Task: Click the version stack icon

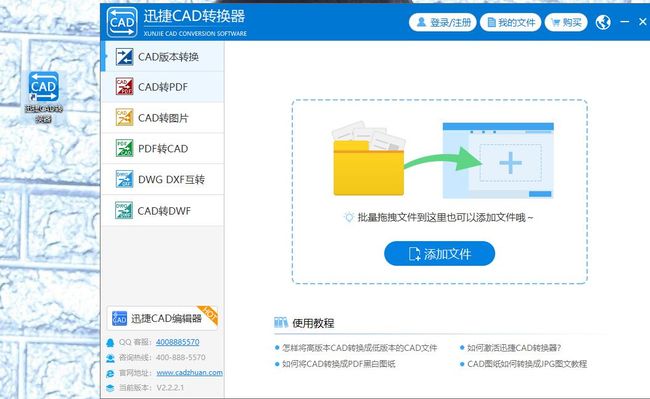Action: [x=110, y=388]
